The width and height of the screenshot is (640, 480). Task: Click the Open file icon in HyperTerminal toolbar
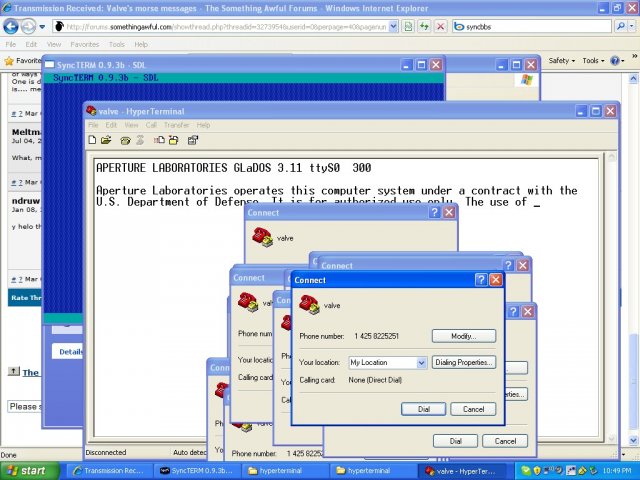[x=108, y=140]
